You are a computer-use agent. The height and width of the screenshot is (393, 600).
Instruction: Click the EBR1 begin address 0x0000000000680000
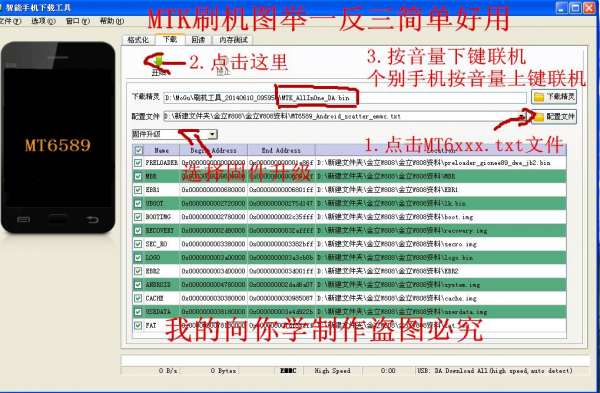coord(213,190)
